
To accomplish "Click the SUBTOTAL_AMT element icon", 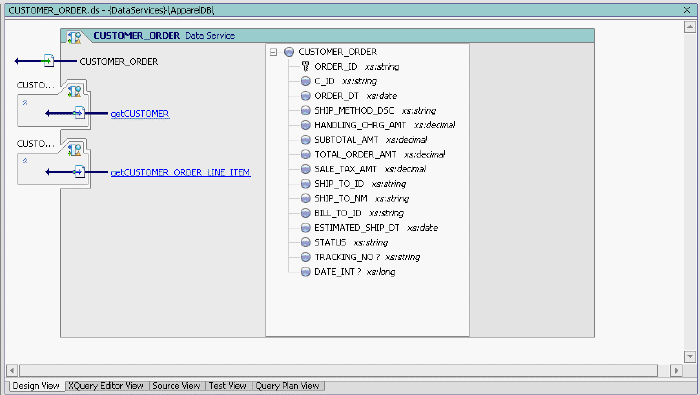I will pyautogui.click(x=305, y=140).
